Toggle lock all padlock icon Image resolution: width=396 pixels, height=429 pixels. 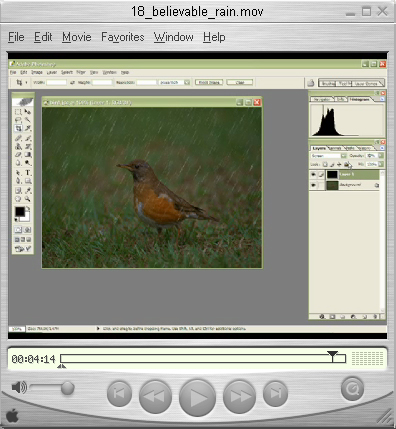click(x=346, y=164)
